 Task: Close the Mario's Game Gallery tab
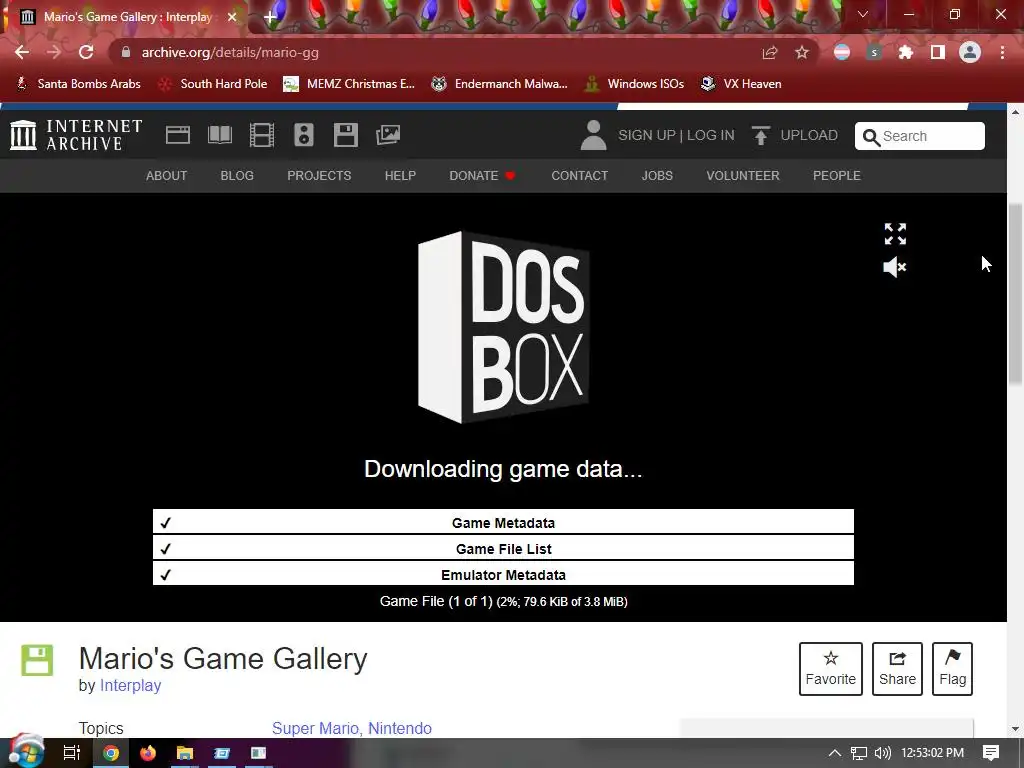point(232,17)
